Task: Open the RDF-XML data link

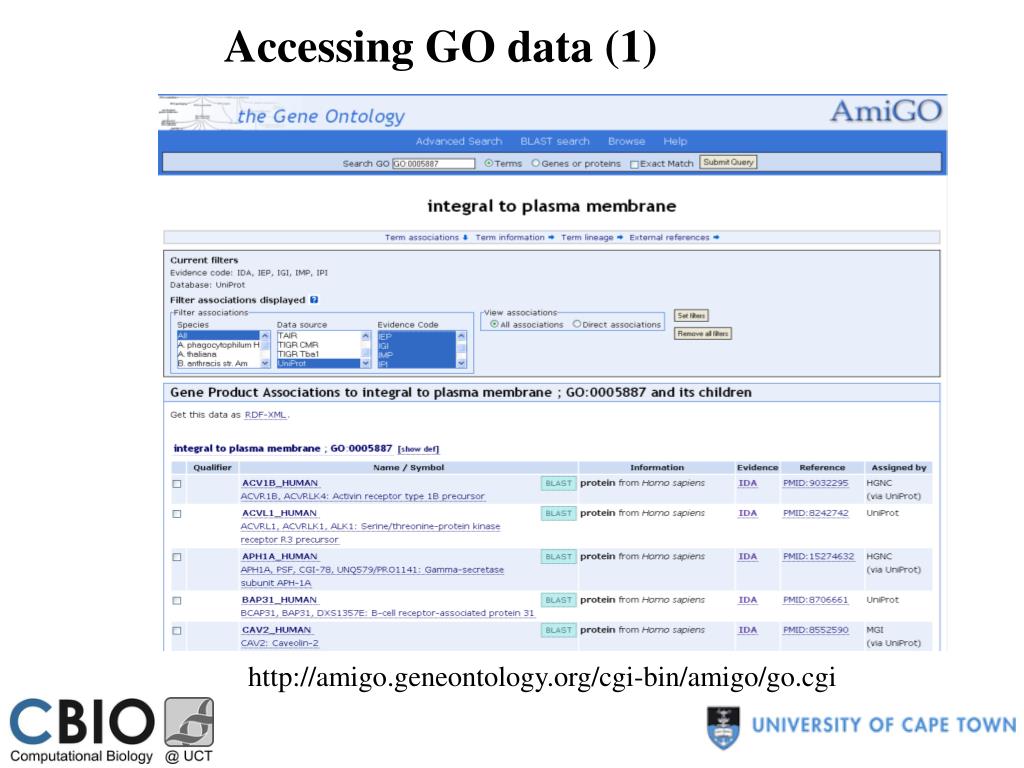Action: click(x=265, y=415)
